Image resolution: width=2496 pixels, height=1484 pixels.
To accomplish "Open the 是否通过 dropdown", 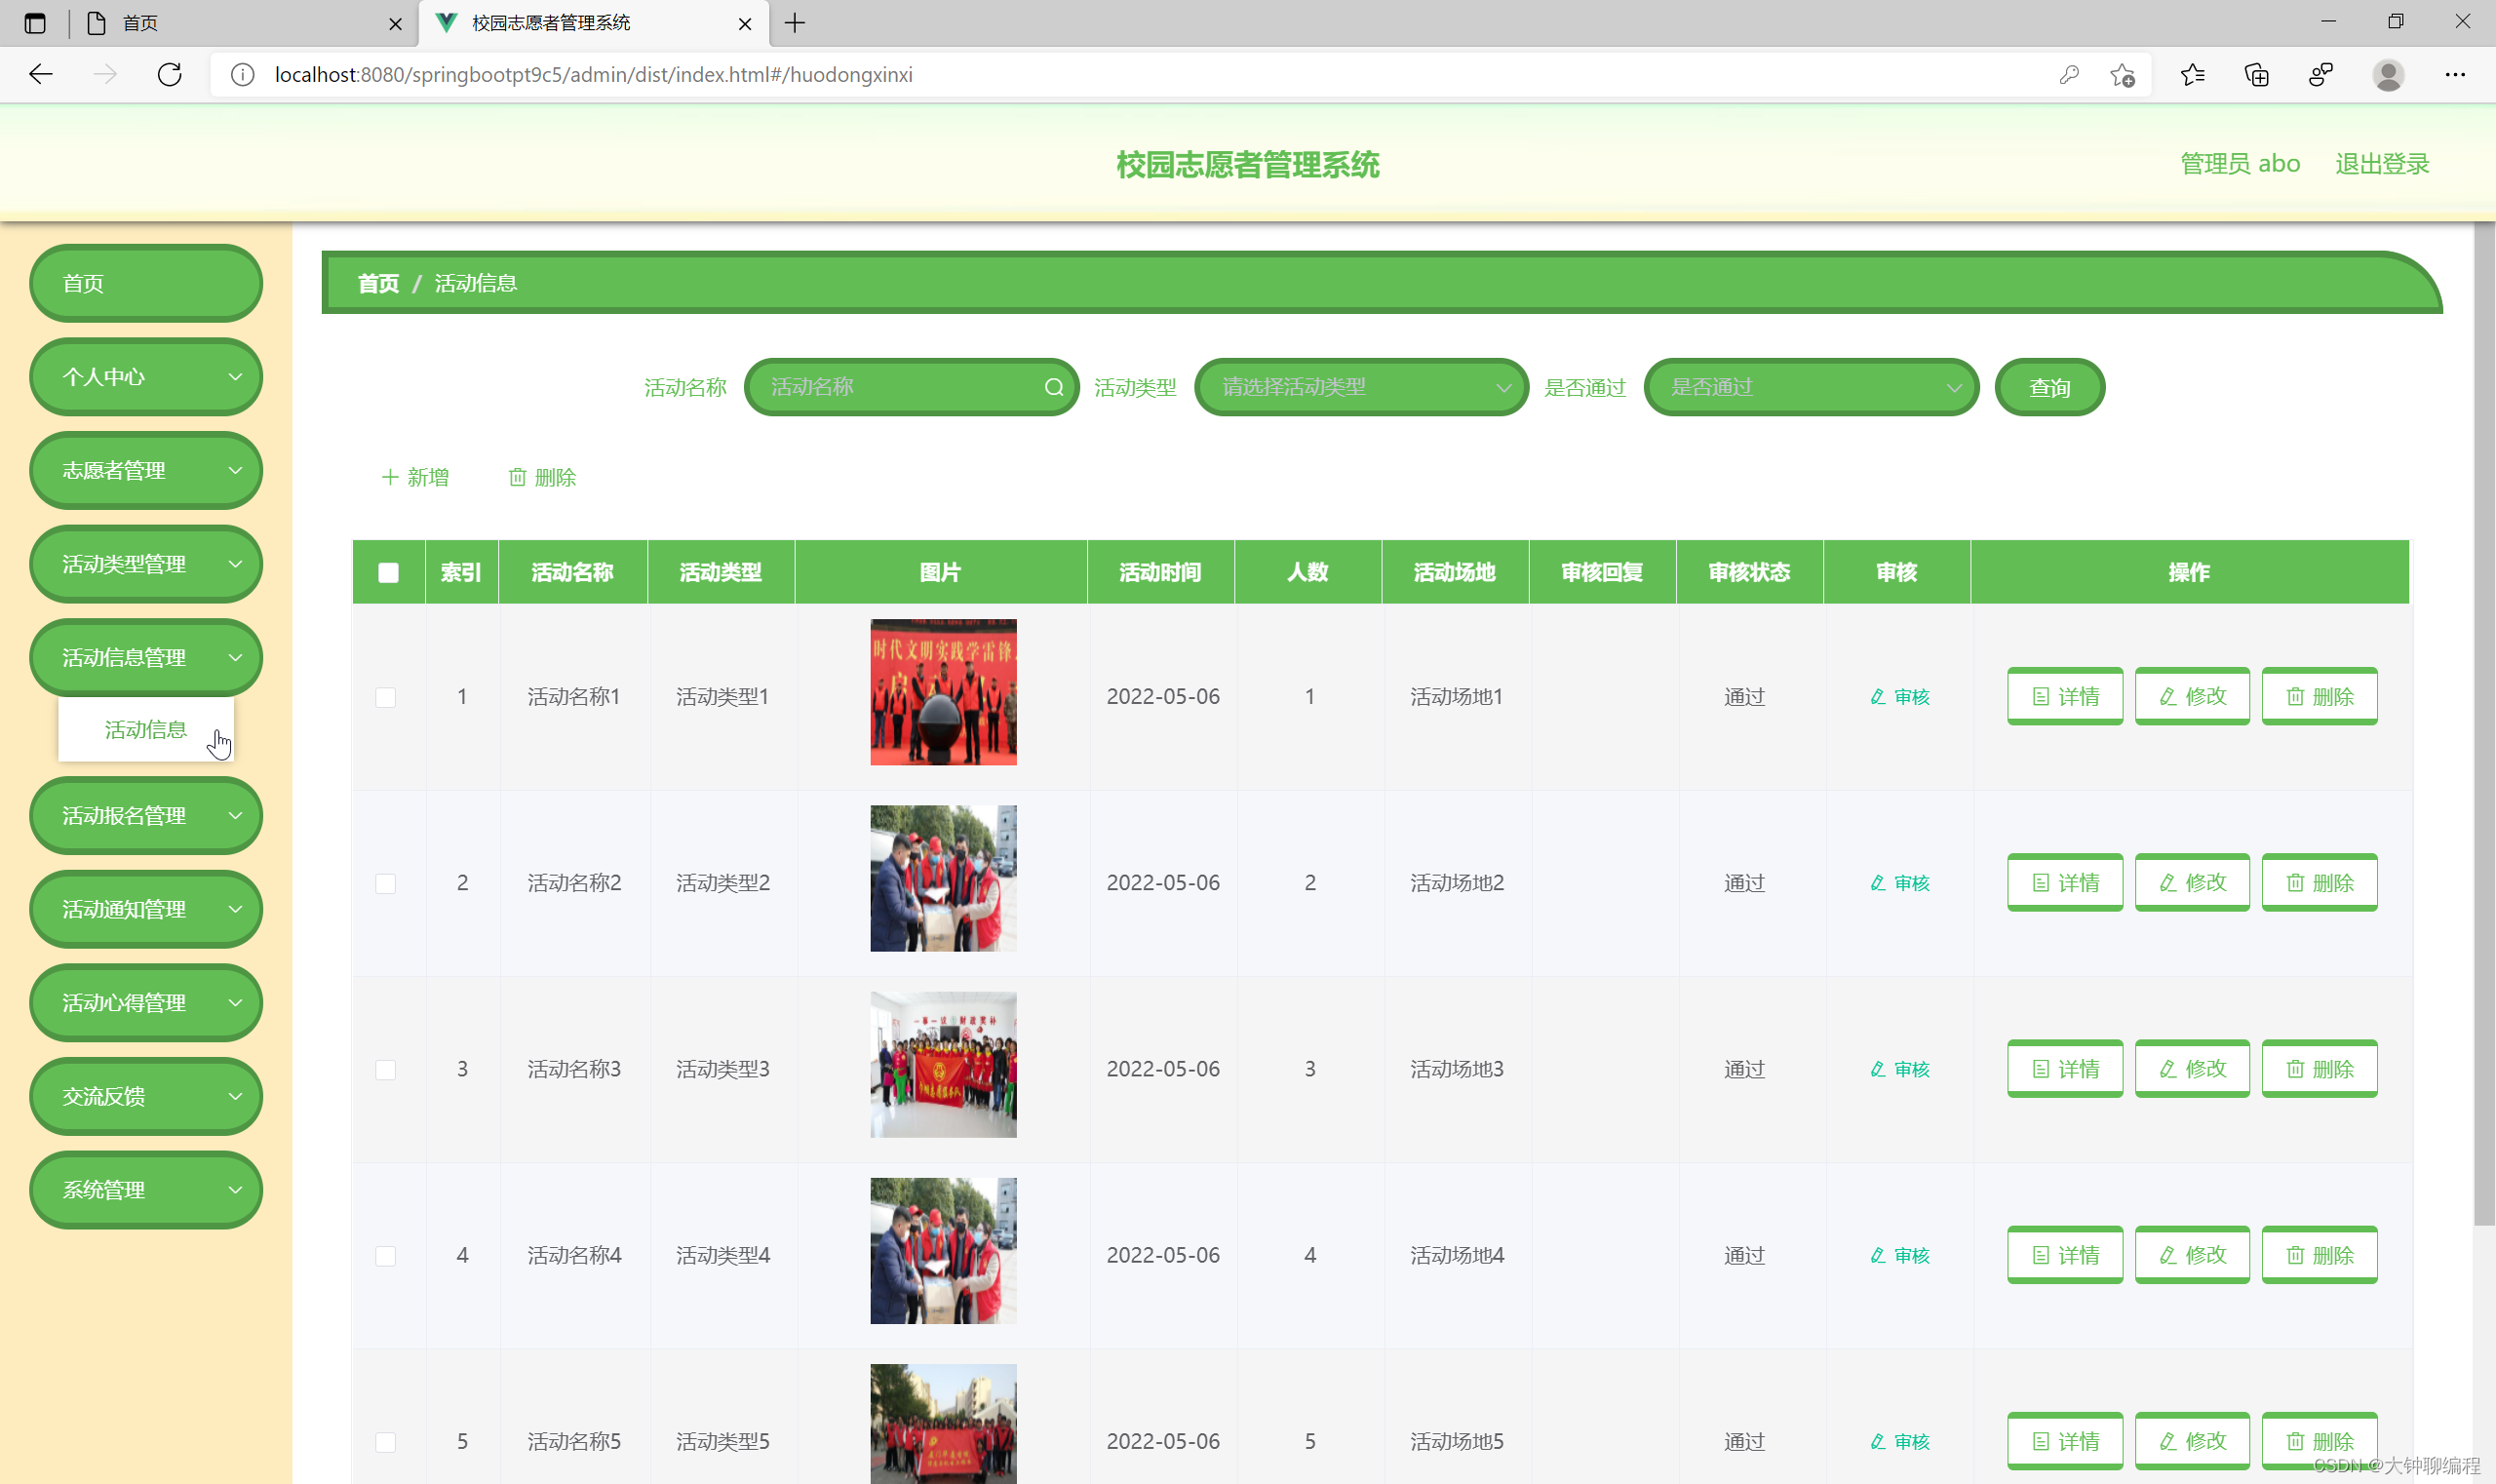I will [x=1810, y=387].
